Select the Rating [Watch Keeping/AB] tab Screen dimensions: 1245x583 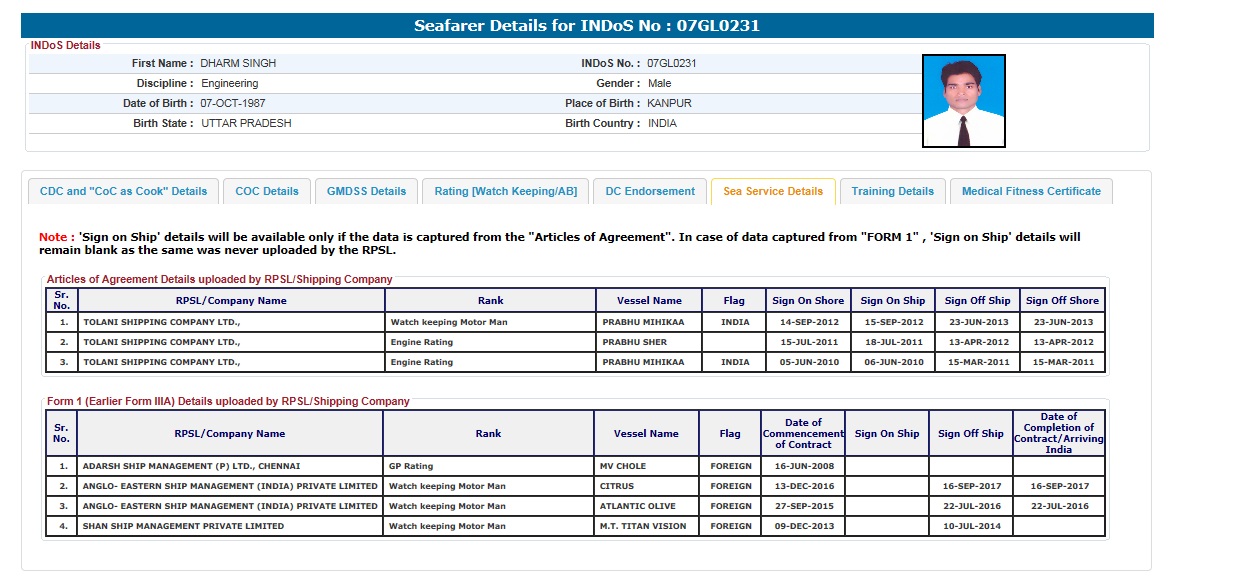point(505,191)
